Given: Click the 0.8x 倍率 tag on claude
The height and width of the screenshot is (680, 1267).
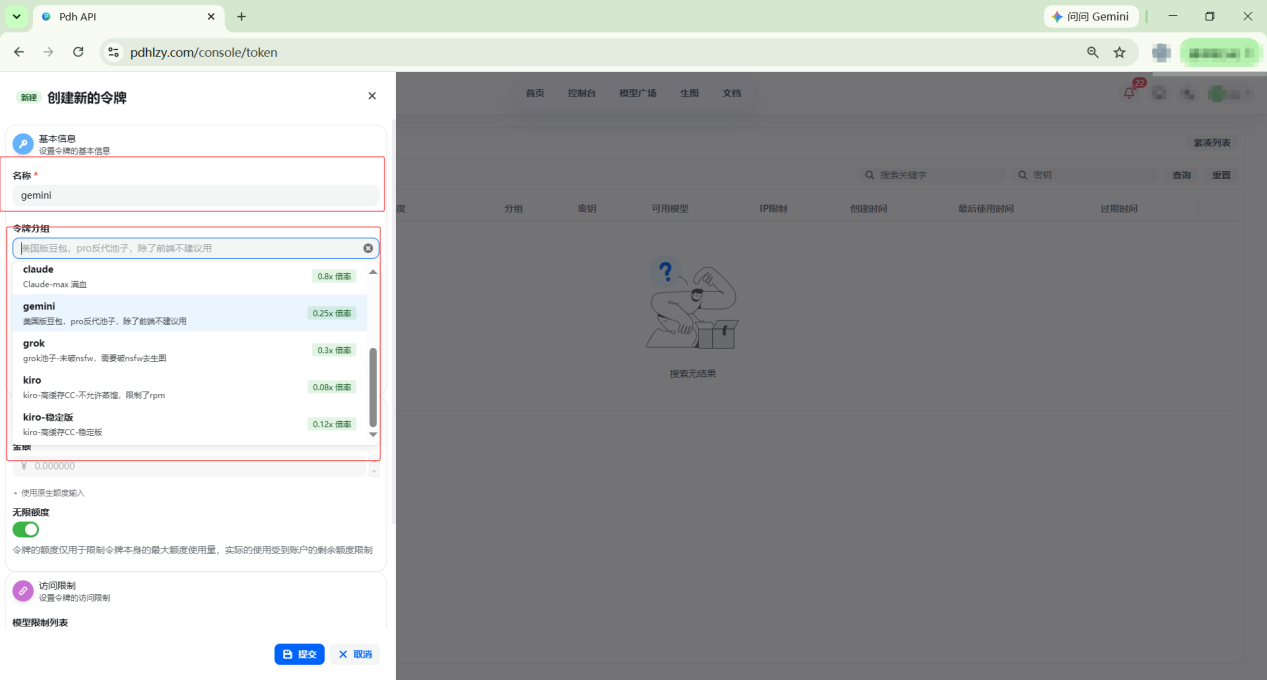Looking at the screenshot, I should point(334,276).
